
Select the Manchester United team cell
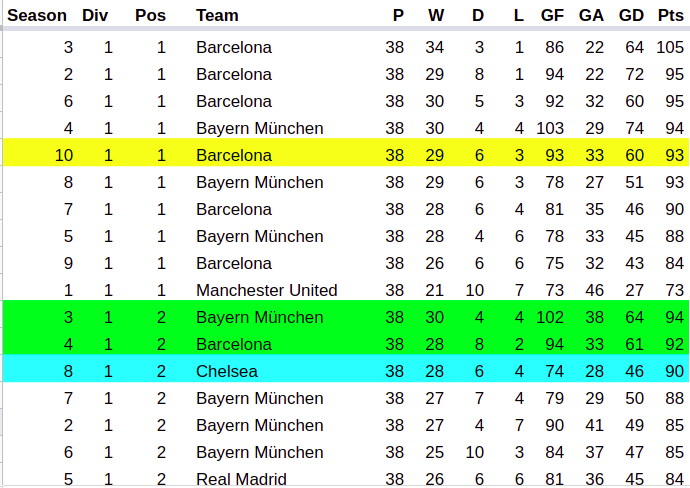click(266, 290)
